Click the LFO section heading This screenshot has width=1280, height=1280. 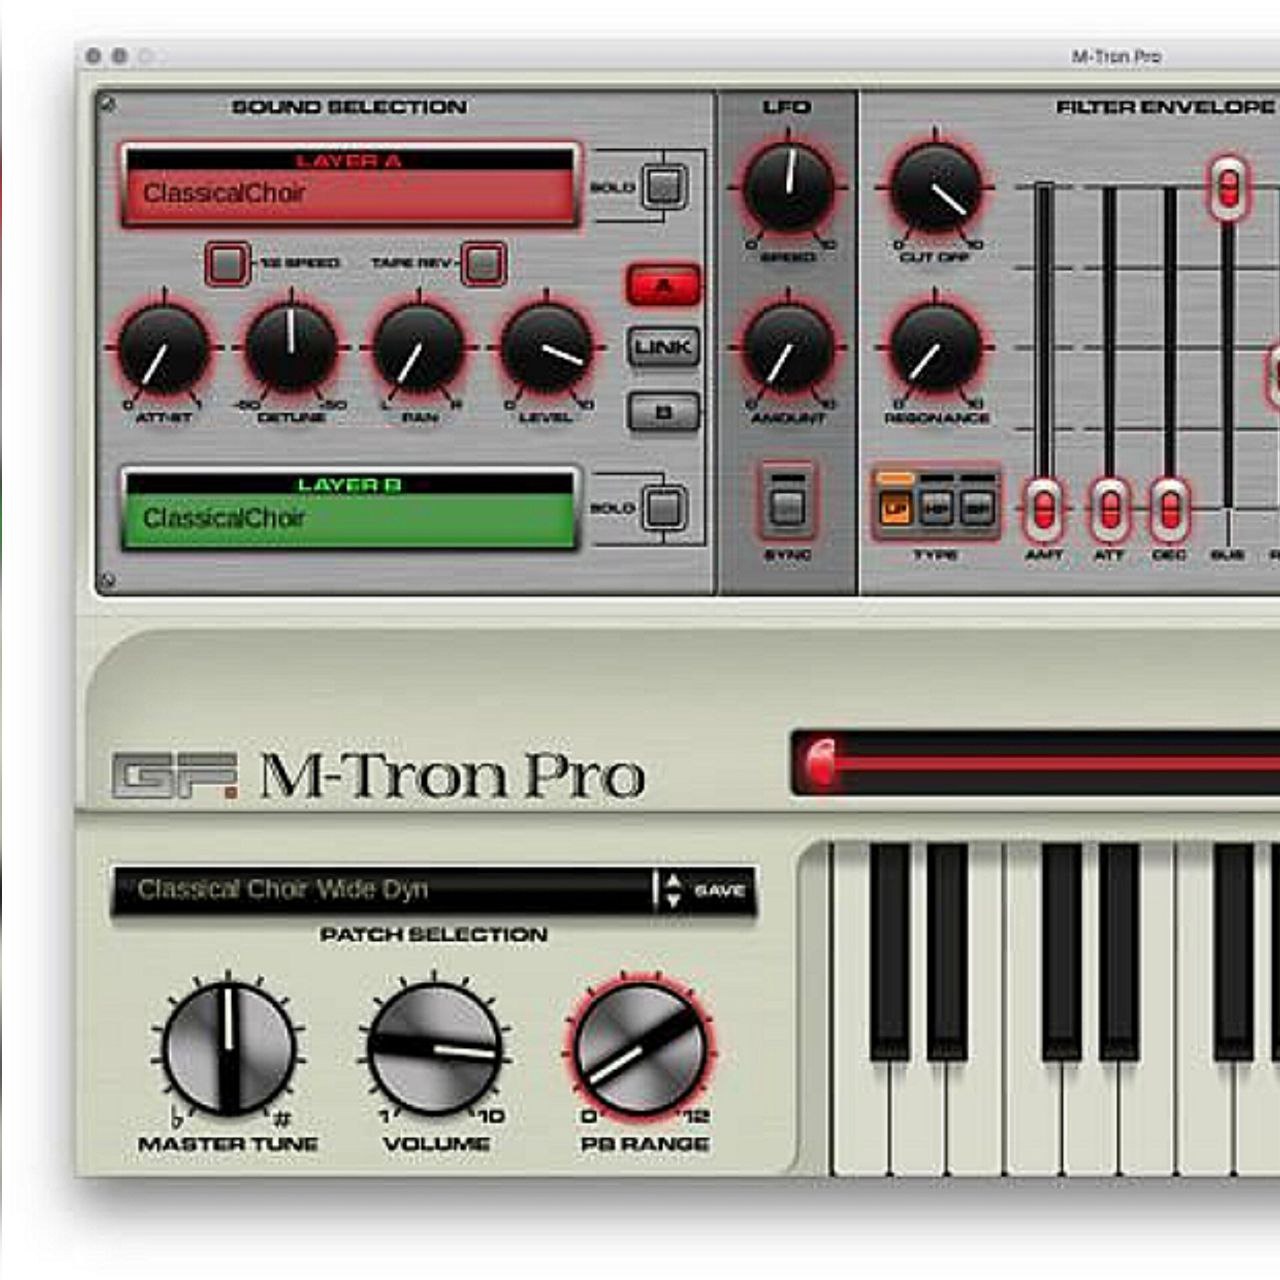787,107
